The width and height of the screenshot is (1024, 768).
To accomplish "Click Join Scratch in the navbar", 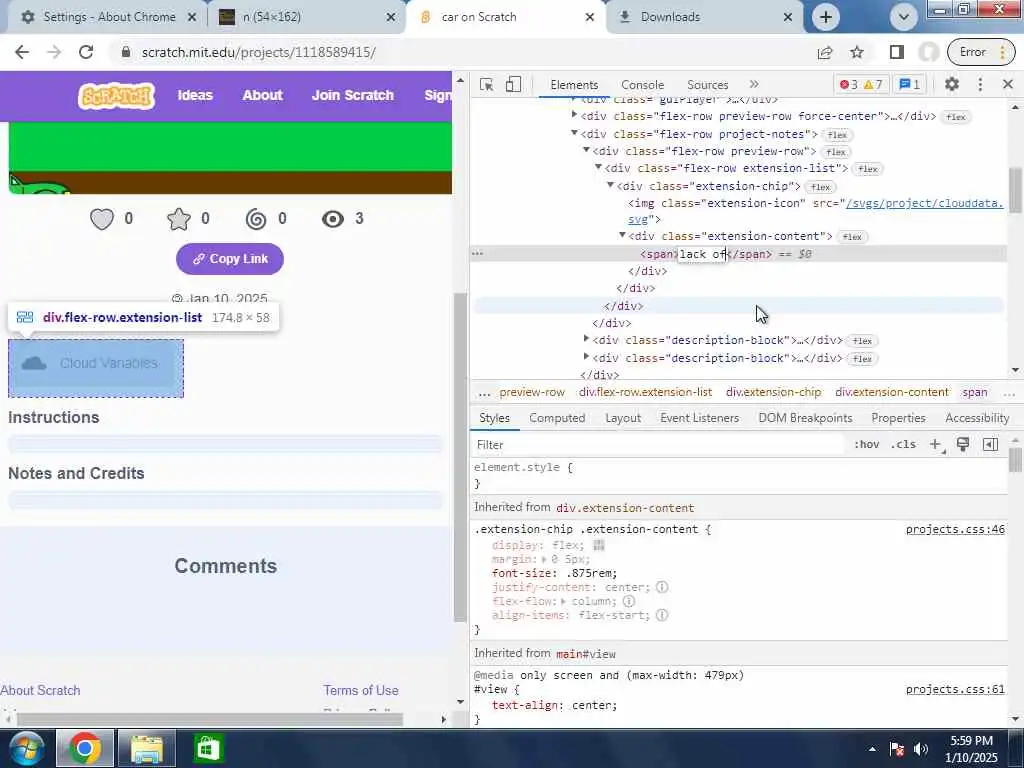I will click(353, 95).
